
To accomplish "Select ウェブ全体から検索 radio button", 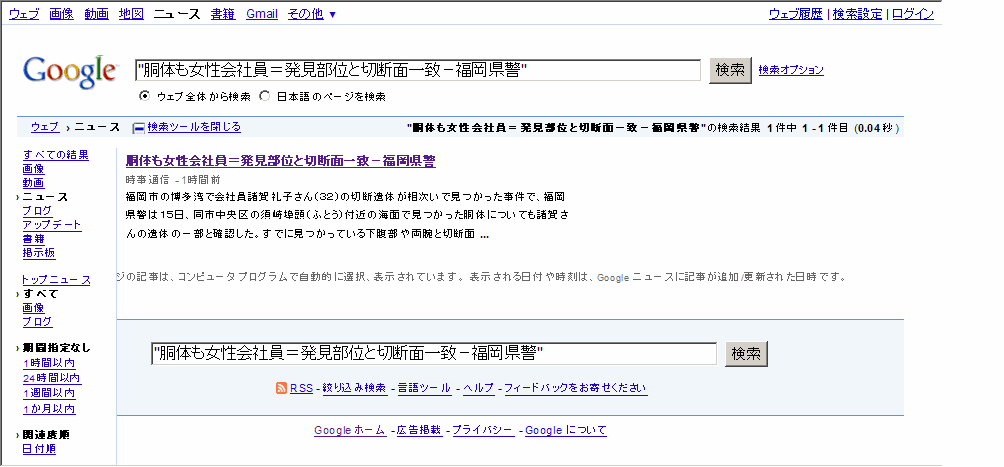I will tap(144, 96).
